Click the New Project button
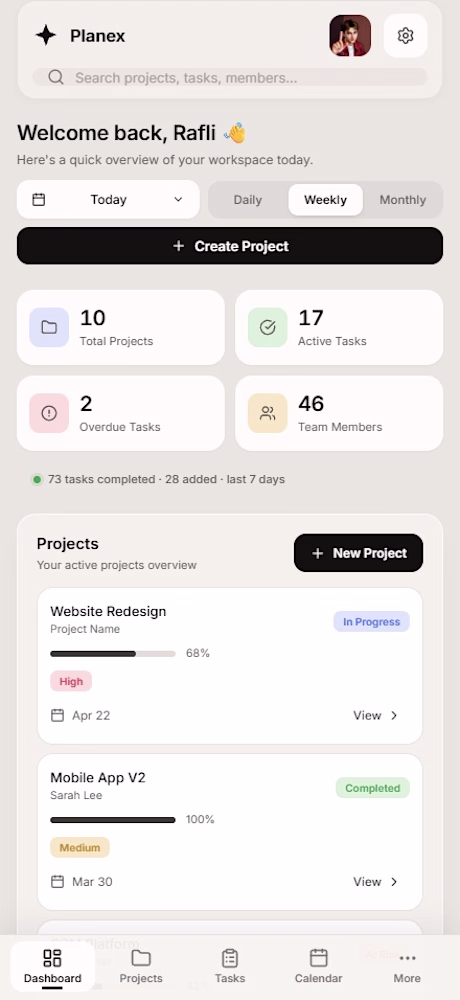Viewport: 460px width, 1000px height. (359, 553)
